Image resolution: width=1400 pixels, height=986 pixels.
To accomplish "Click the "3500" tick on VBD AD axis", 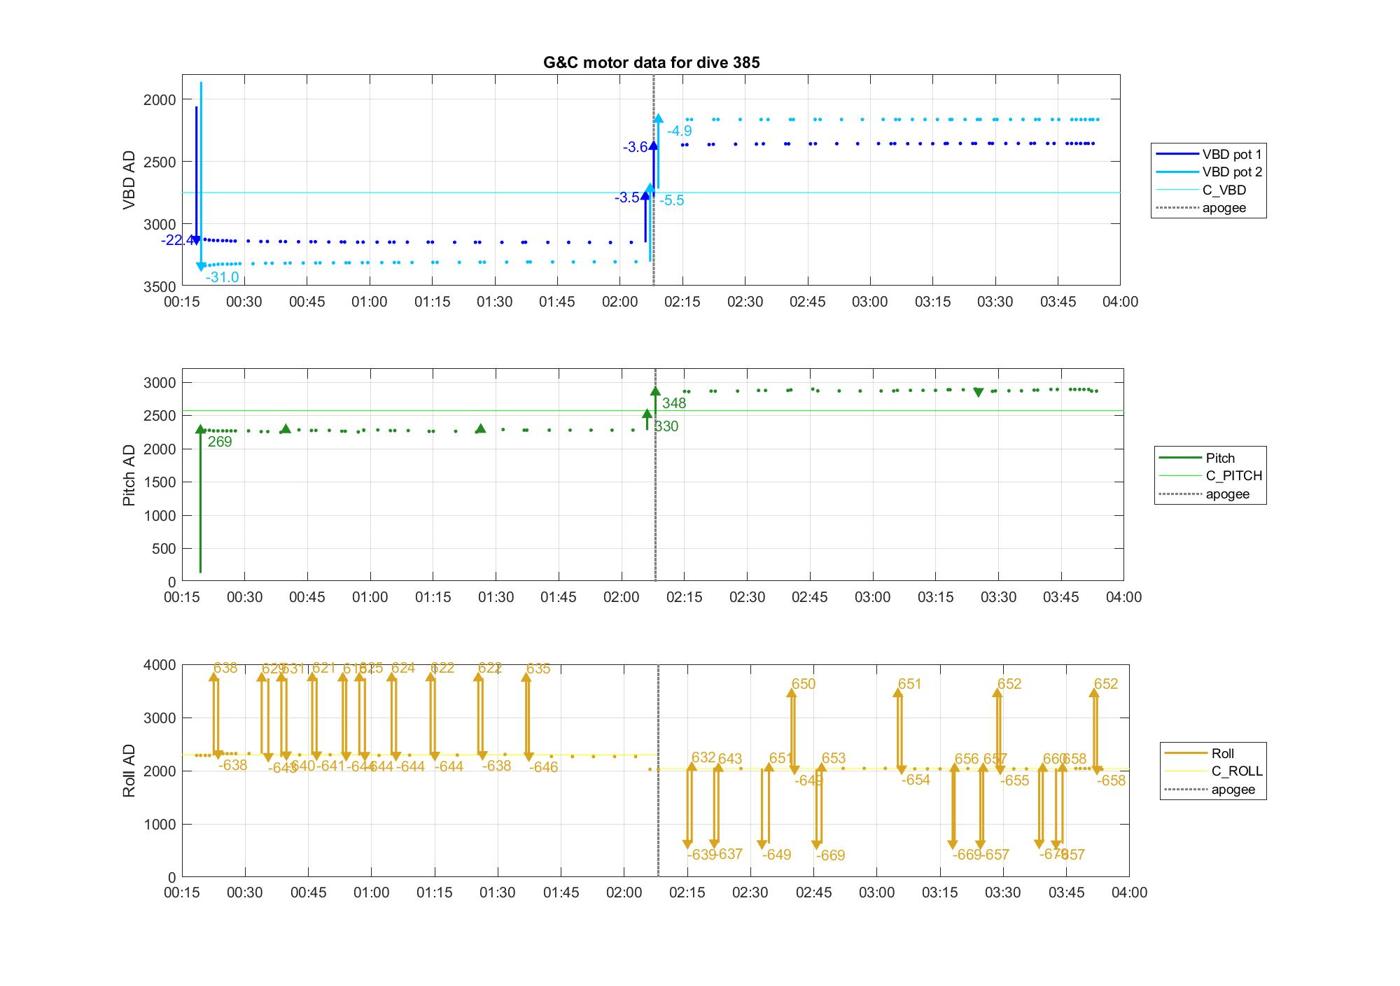I will click(x=160, y=287).
